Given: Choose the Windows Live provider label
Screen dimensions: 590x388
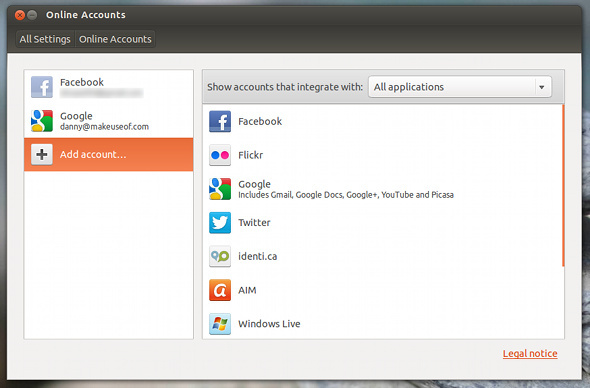Looking at the screenshot, I should coord(269,324).
